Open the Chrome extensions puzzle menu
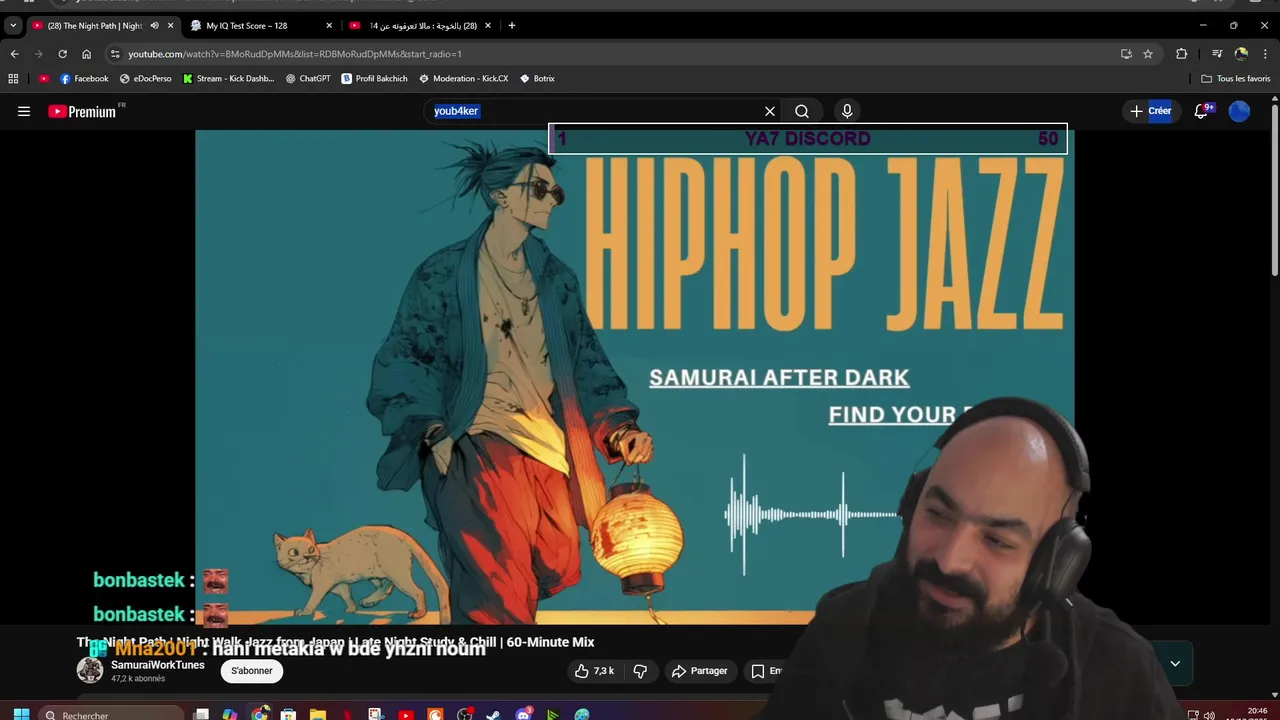 pos(1181,54)
